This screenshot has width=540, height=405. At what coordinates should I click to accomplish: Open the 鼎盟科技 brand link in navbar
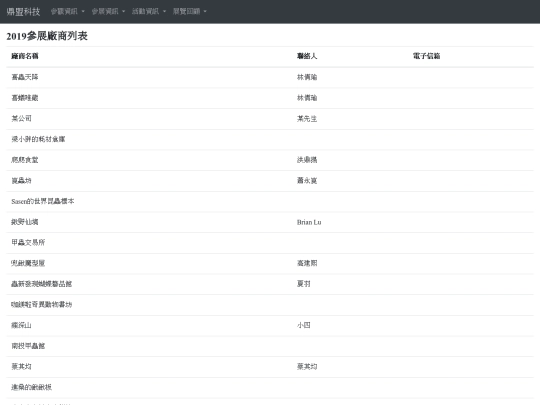[x=23, y=11]
